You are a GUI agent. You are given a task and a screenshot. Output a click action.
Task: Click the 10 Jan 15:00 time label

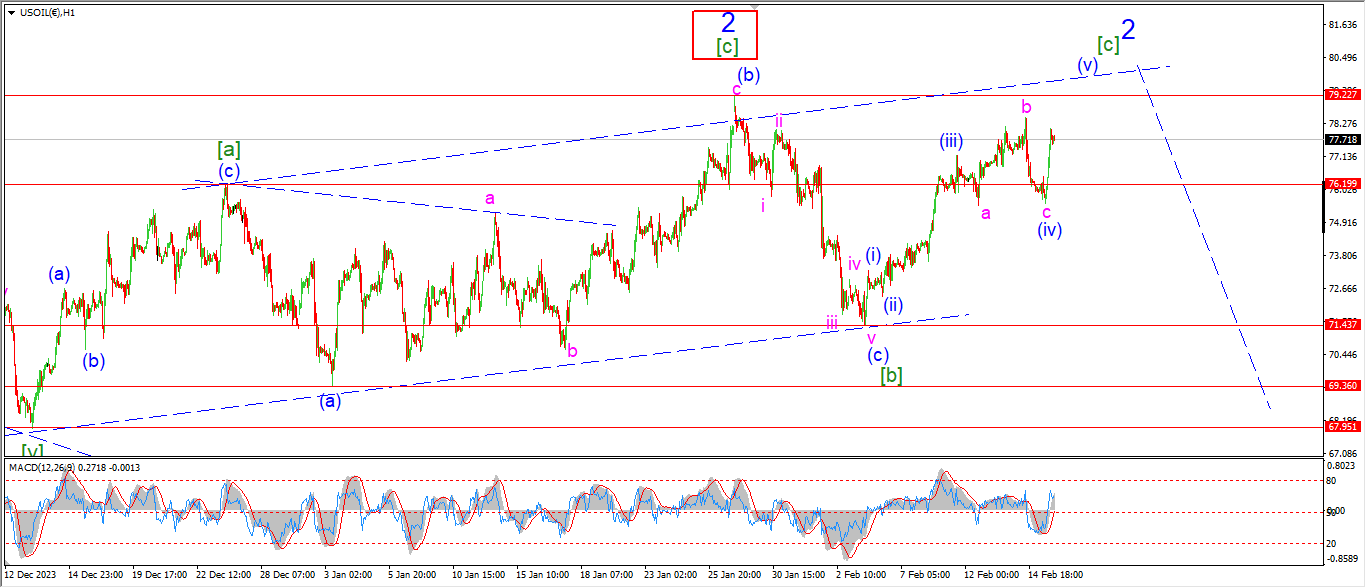pos(479,575)
